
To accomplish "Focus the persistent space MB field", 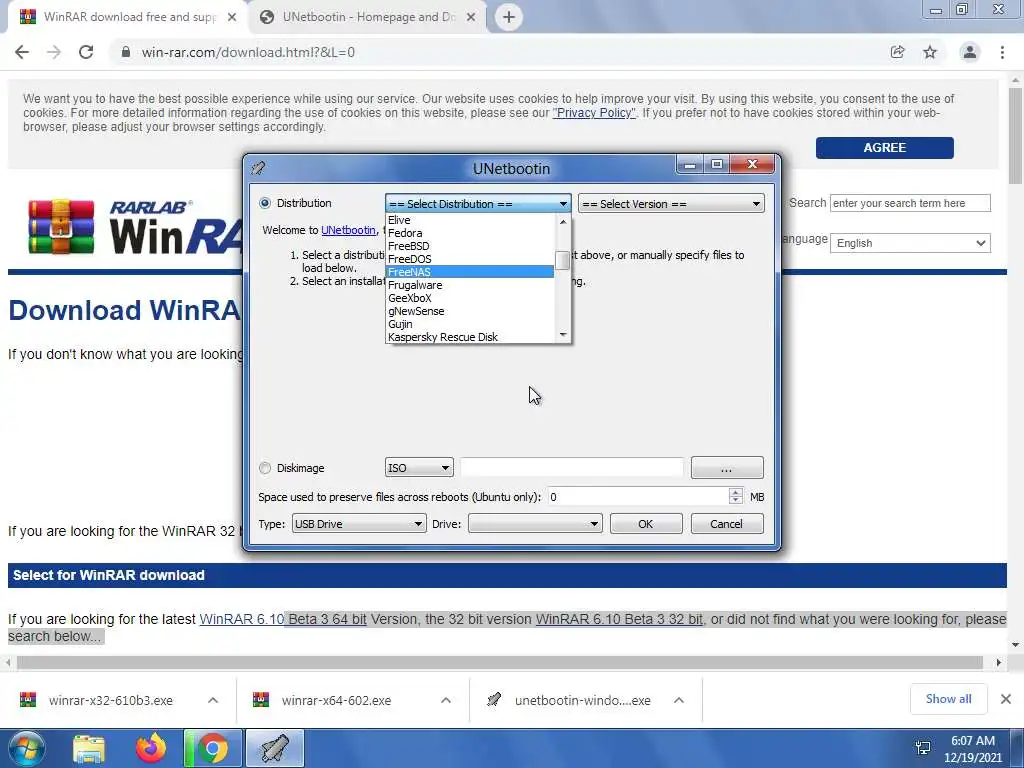I will (x=637, y=497).
